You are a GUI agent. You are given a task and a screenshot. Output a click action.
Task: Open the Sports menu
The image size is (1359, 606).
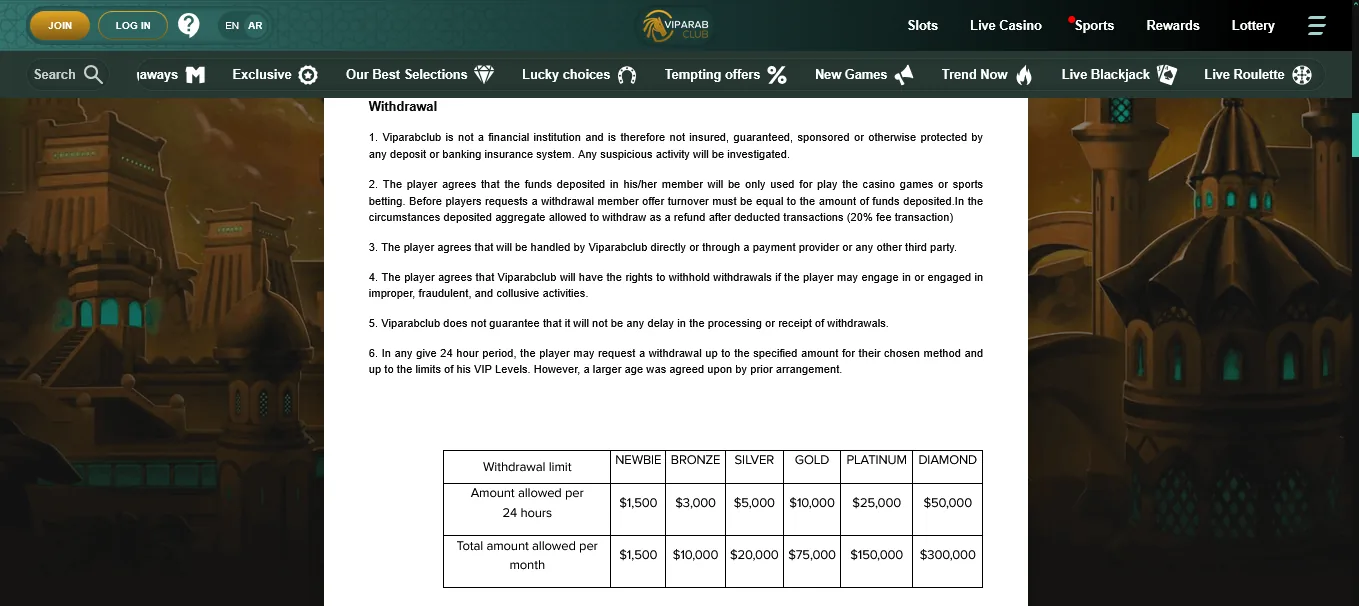pos(1093,25)
